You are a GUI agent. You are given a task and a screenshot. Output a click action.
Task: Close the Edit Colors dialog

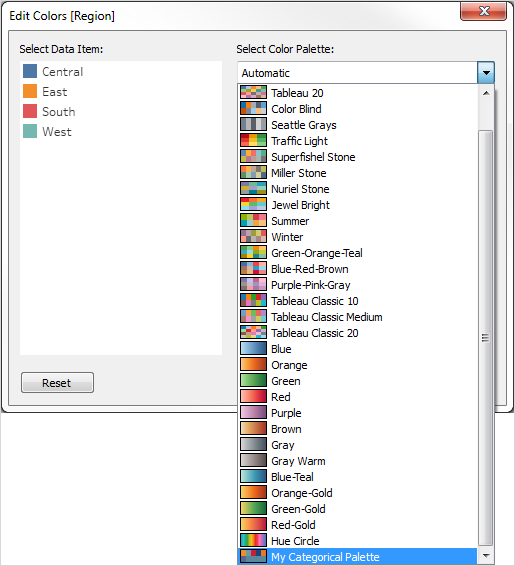click(x=484, y=11)
